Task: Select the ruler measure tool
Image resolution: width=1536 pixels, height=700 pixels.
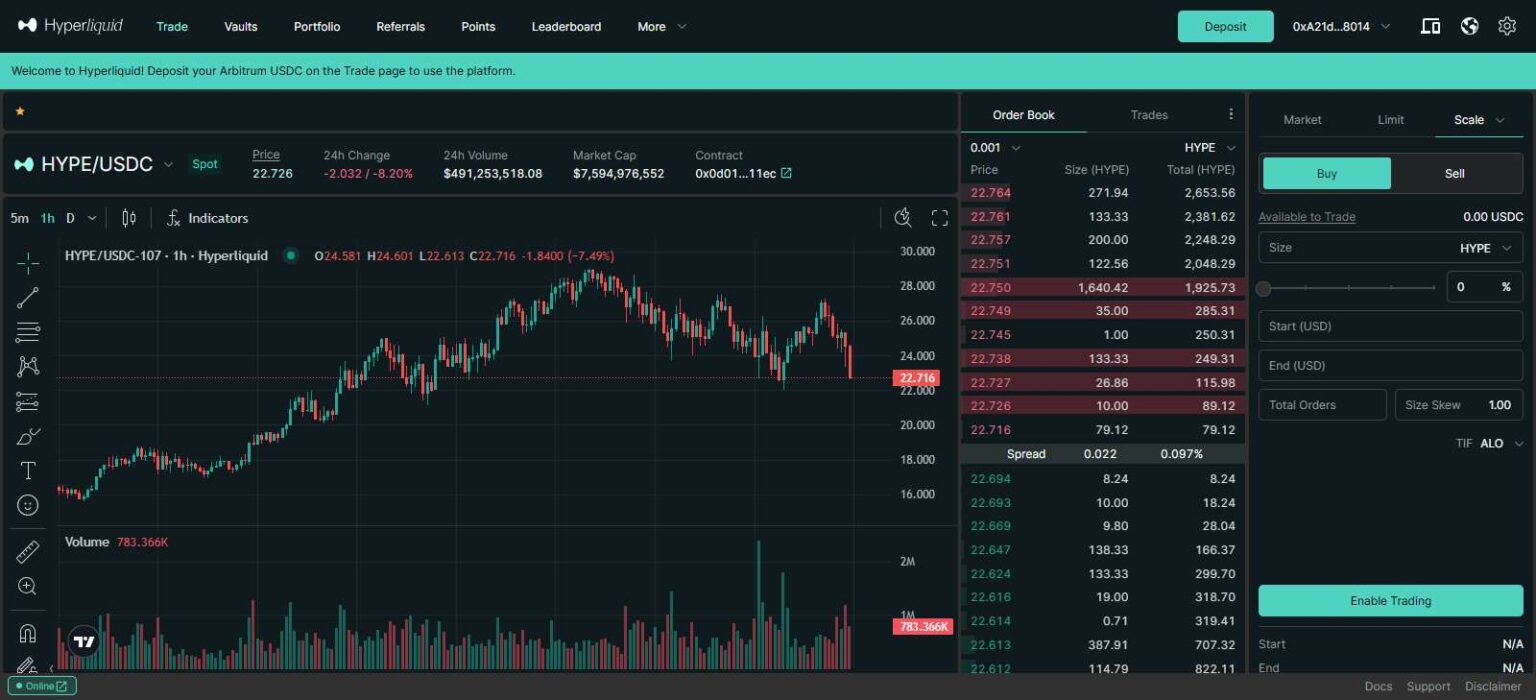Action: tap(28, 552)
